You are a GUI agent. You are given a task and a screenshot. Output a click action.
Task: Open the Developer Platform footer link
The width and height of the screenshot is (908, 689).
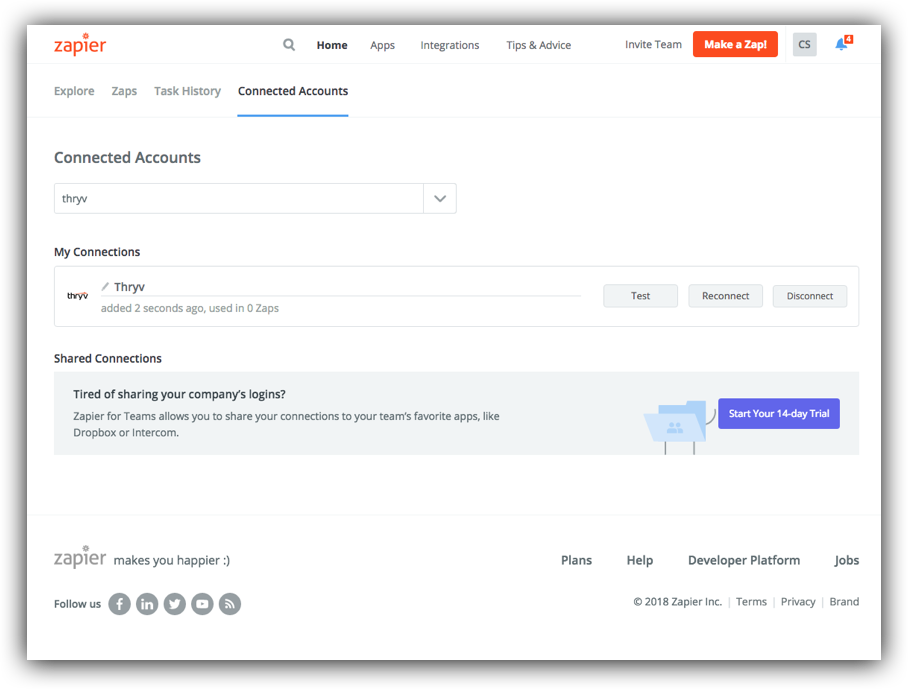(x=744, y=560)
